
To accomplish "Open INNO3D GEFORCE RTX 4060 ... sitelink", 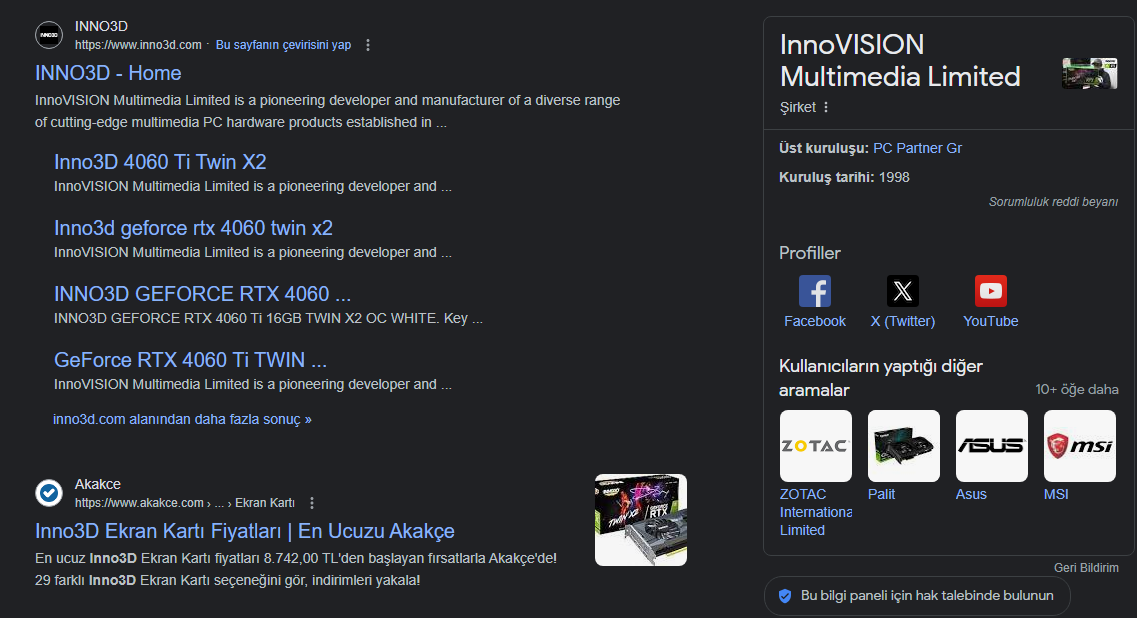I will (x=202, y=294).
